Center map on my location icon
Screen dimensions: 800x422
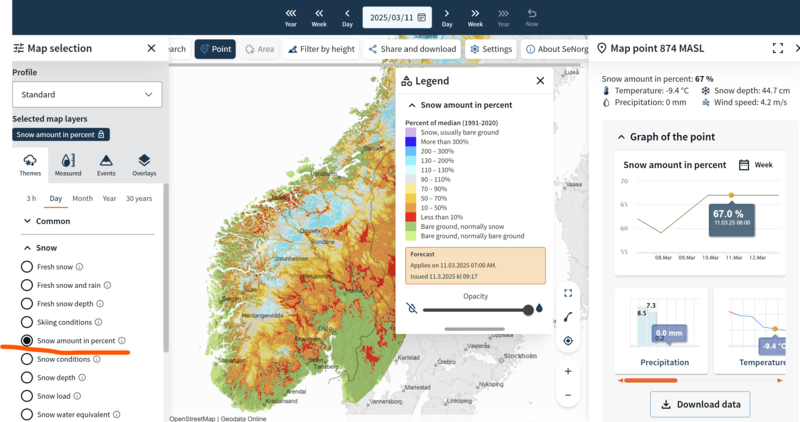(568, 341)
